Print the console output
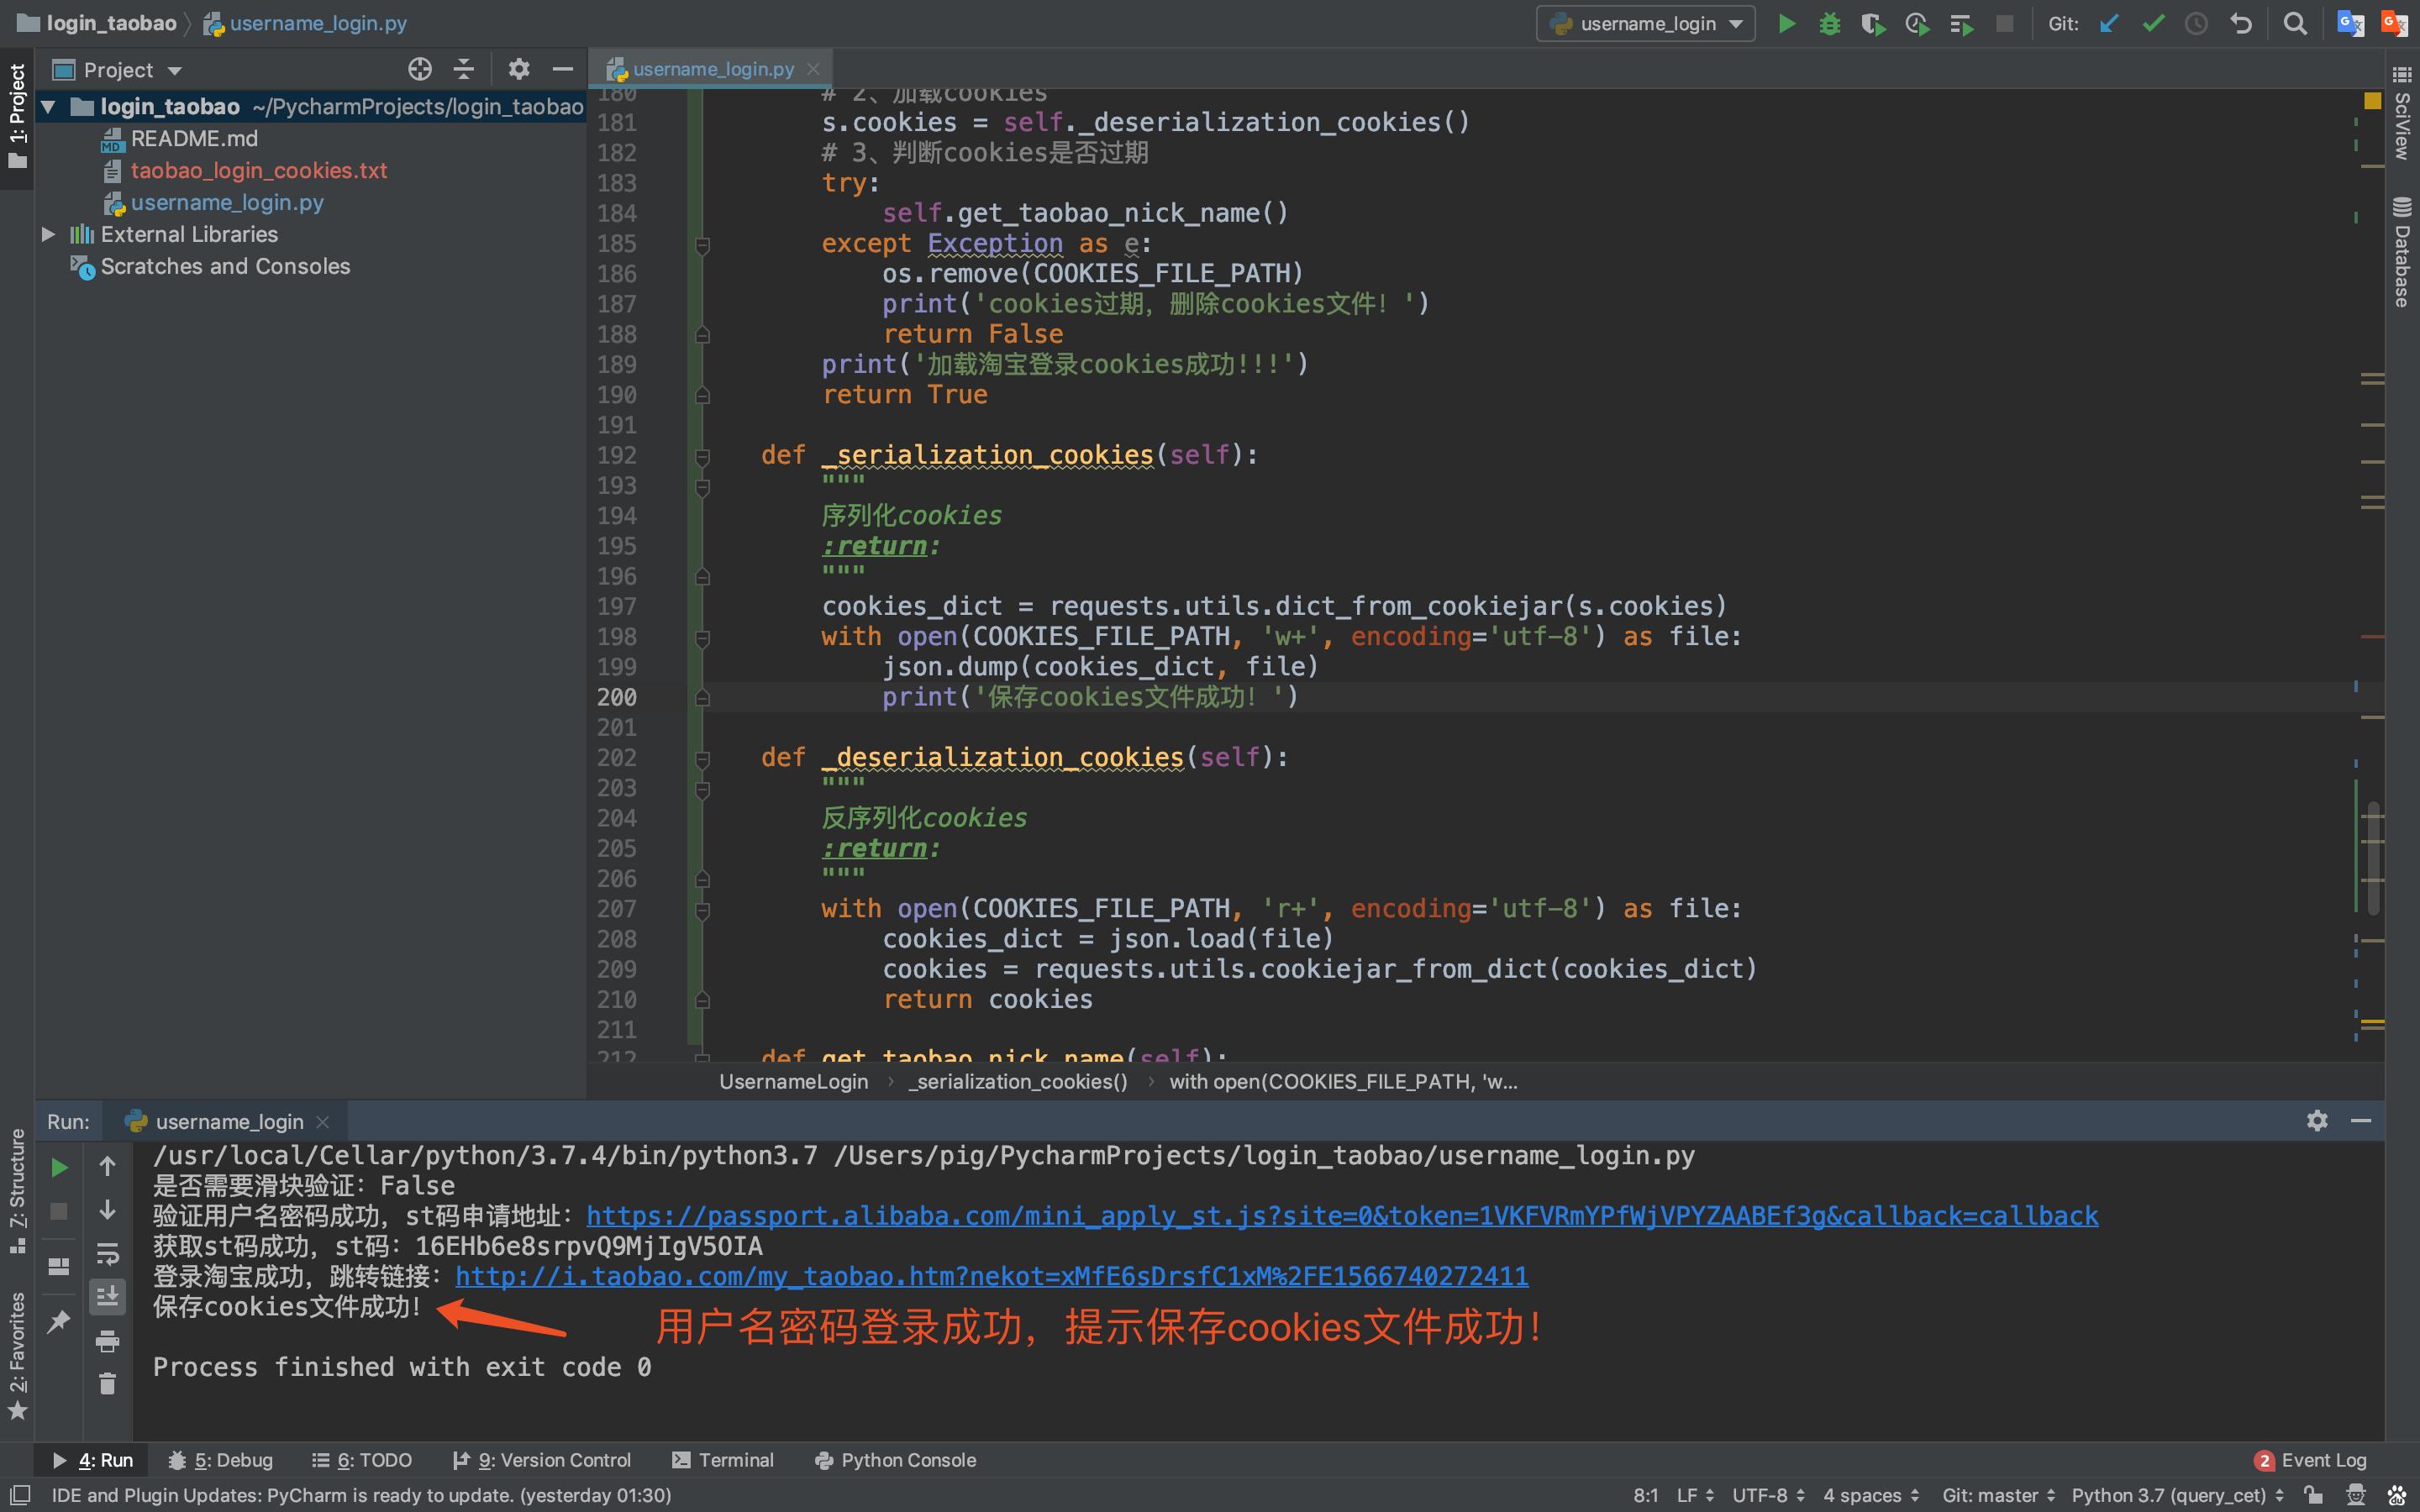The image size is (2420, 1512). 108,1340
